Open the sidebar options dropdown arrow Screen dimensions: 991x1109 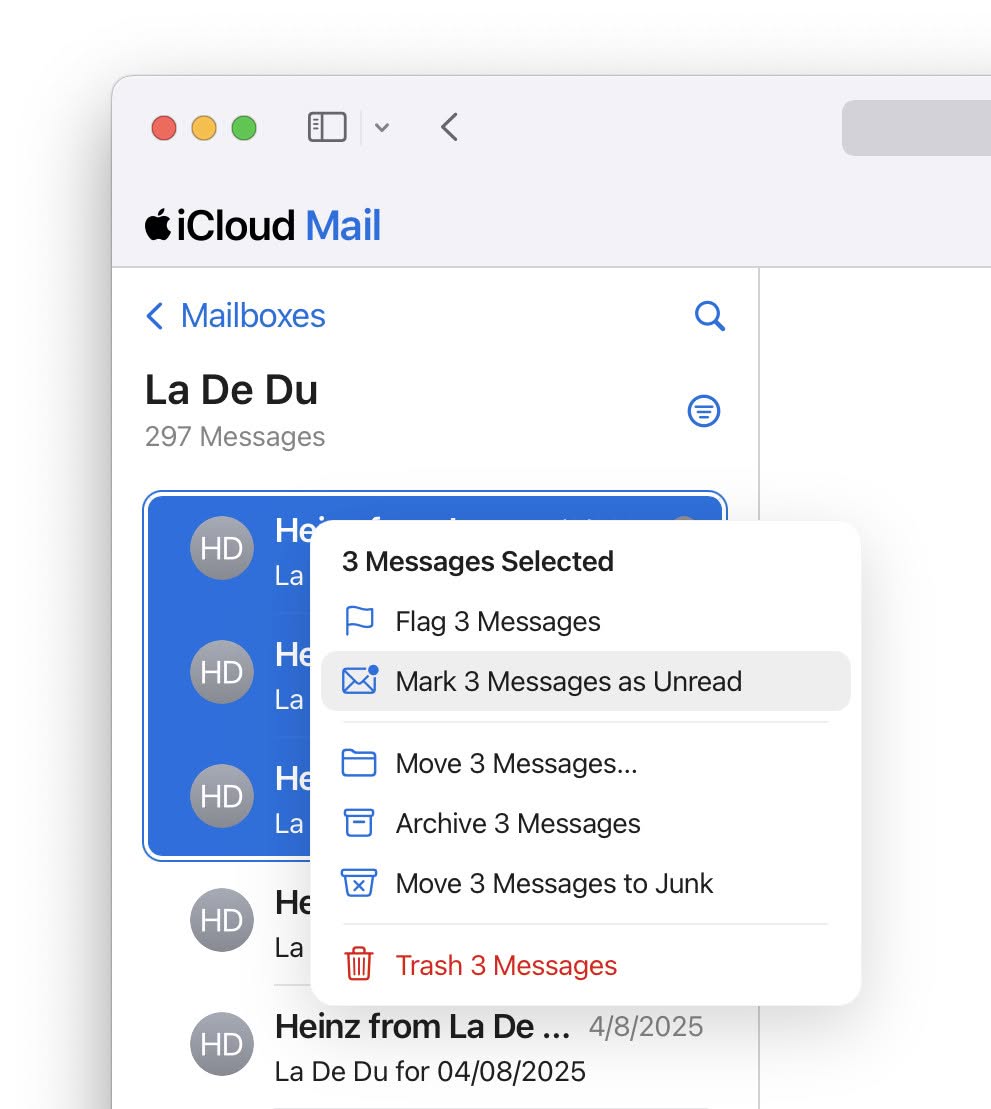pos(382,128)
